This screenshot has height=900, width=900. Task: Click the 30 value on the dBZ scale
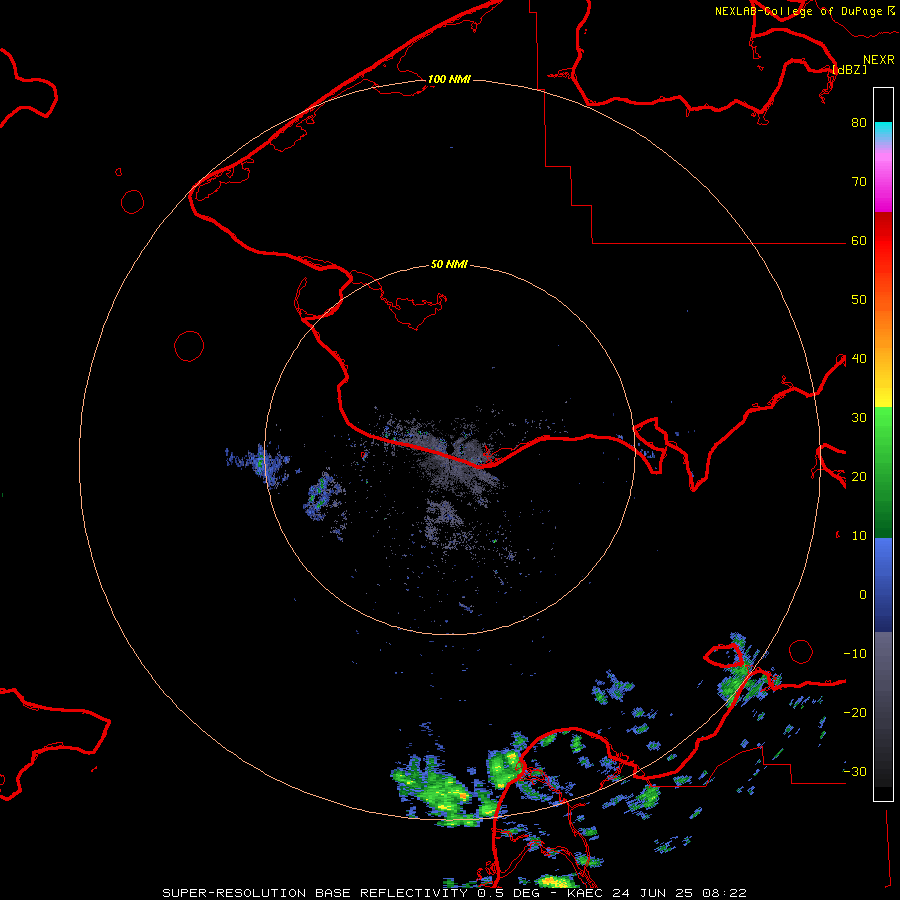click(x=859, y=418)
